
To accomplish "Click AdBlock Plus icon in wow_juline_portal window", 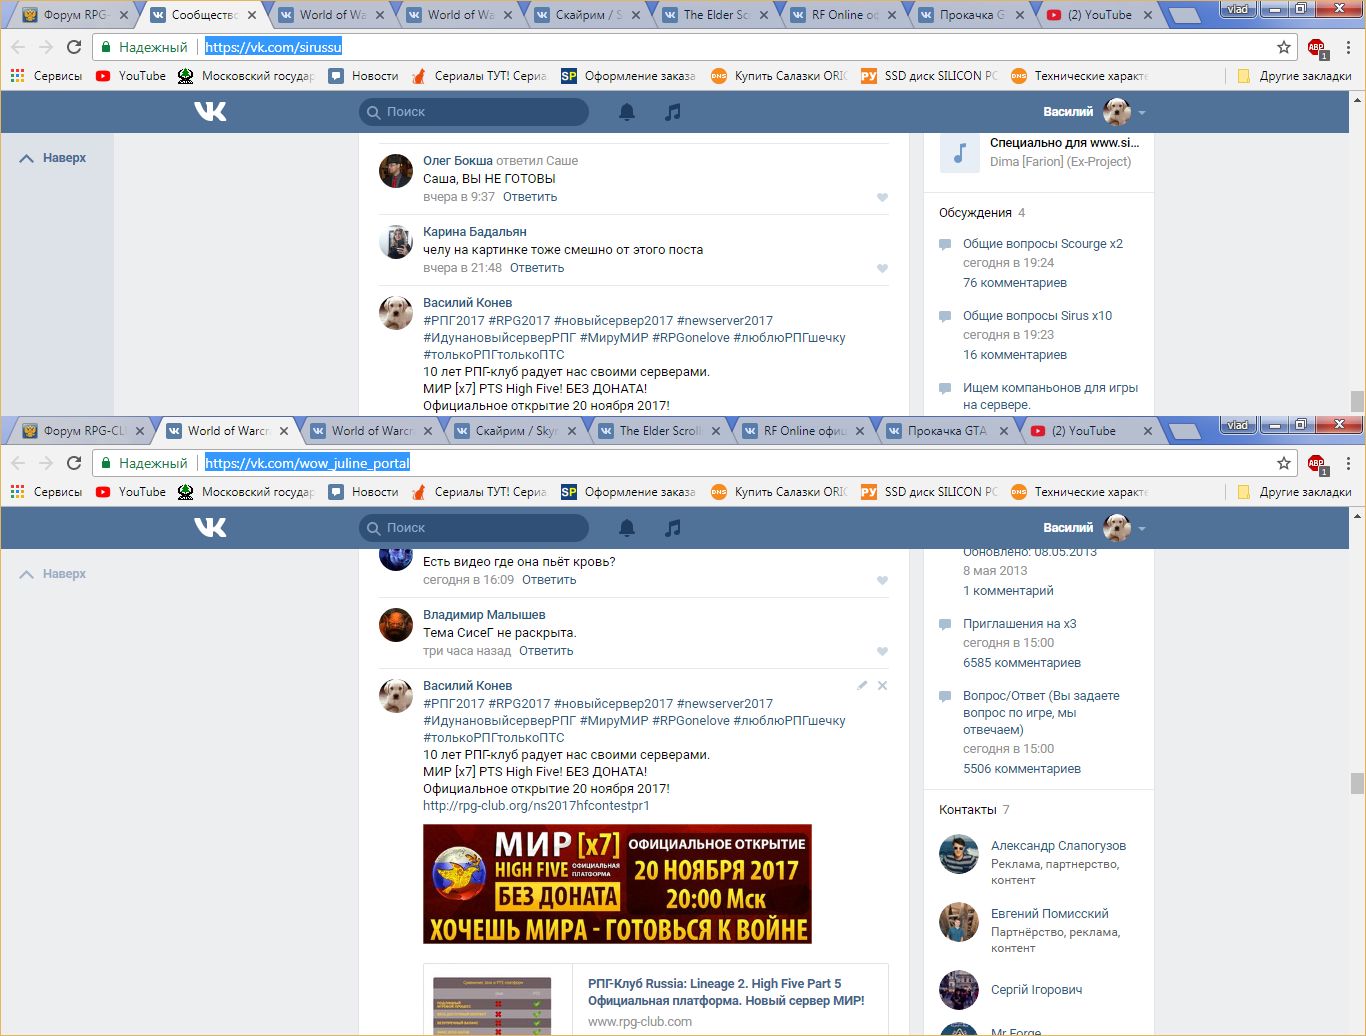I will [x=1316, y=464].
